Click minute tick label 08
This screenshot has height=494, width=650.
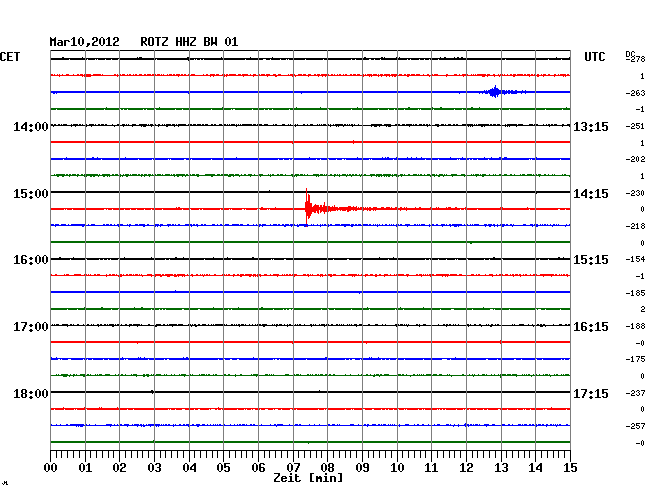pos(327,467)
